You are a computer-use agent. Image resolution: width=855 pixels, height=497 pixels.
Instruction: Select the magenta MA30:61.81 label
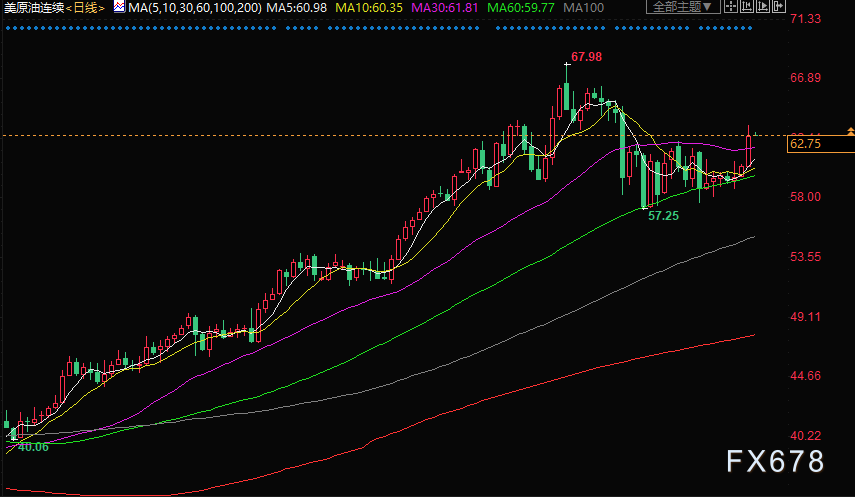point(445,7)
